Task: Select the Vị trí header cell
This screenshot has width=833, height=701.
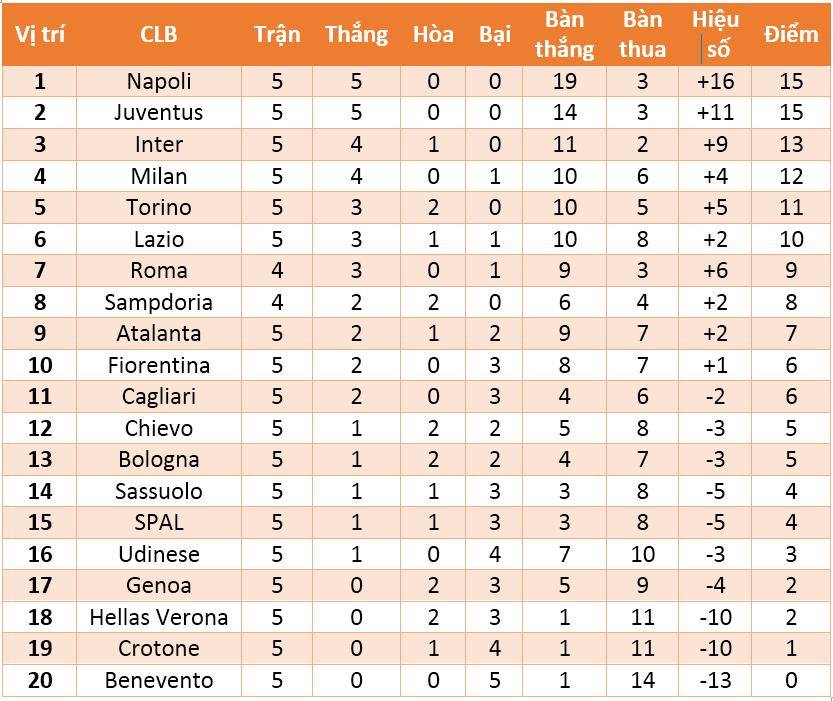Action: [40, 35]
